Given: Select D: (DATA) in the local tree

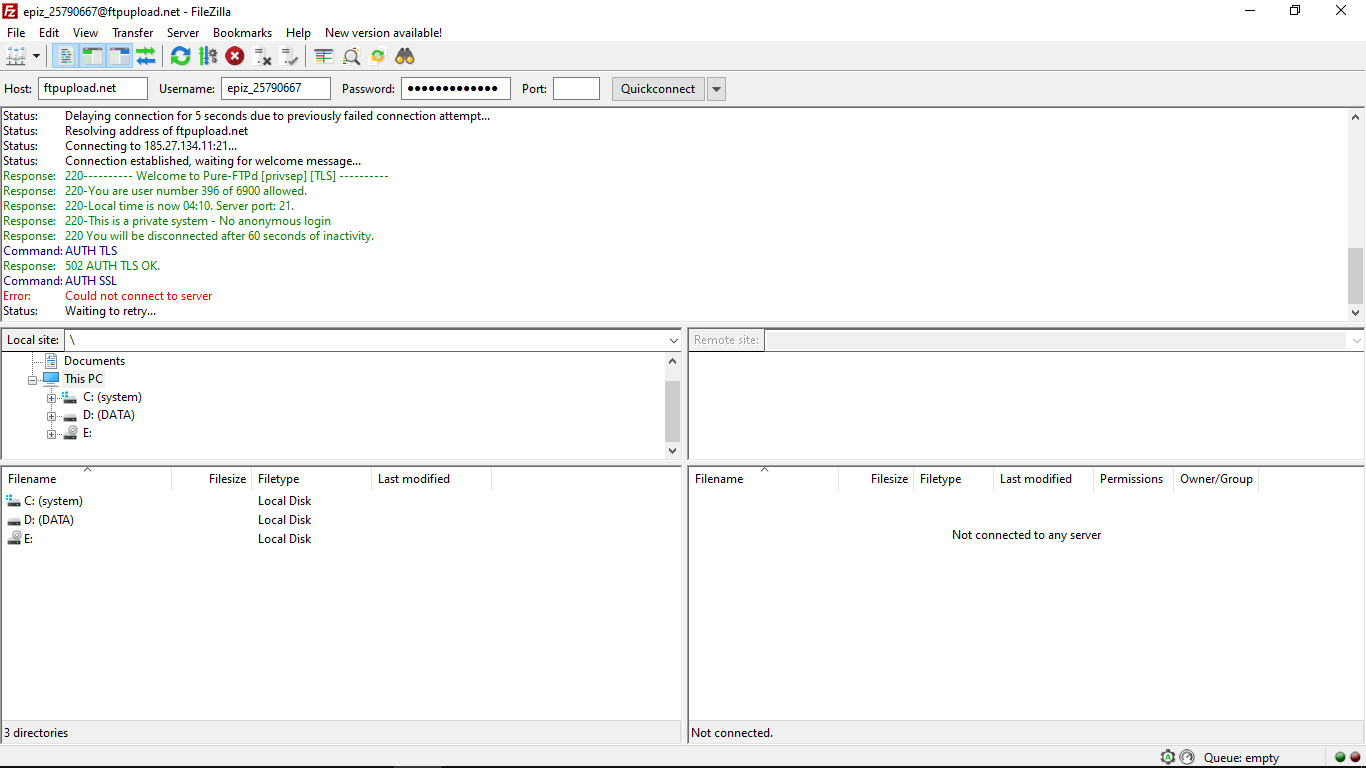Looking at the screenshot, I should coord(109,415).
